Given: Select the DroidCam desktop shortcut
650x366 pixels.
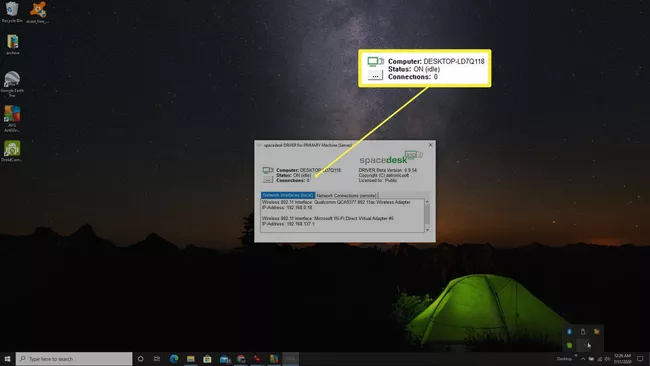Looking at the screenshot, I should tap(12, 151).
